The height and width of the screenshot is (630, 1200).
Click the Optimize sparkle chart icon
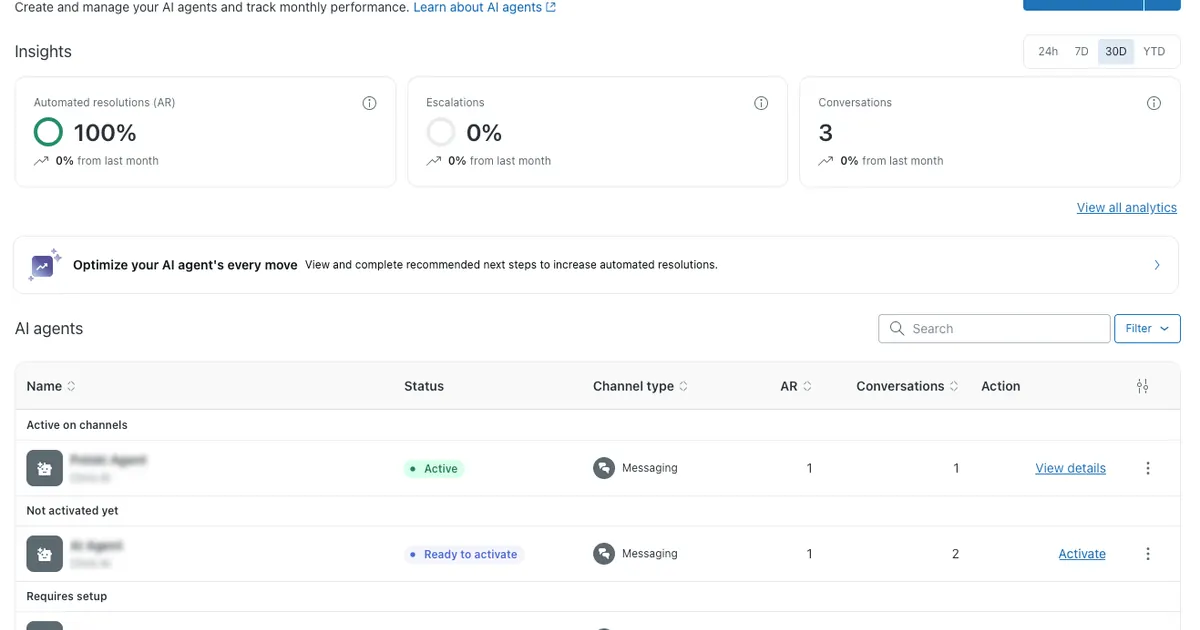tap(44, 265)
